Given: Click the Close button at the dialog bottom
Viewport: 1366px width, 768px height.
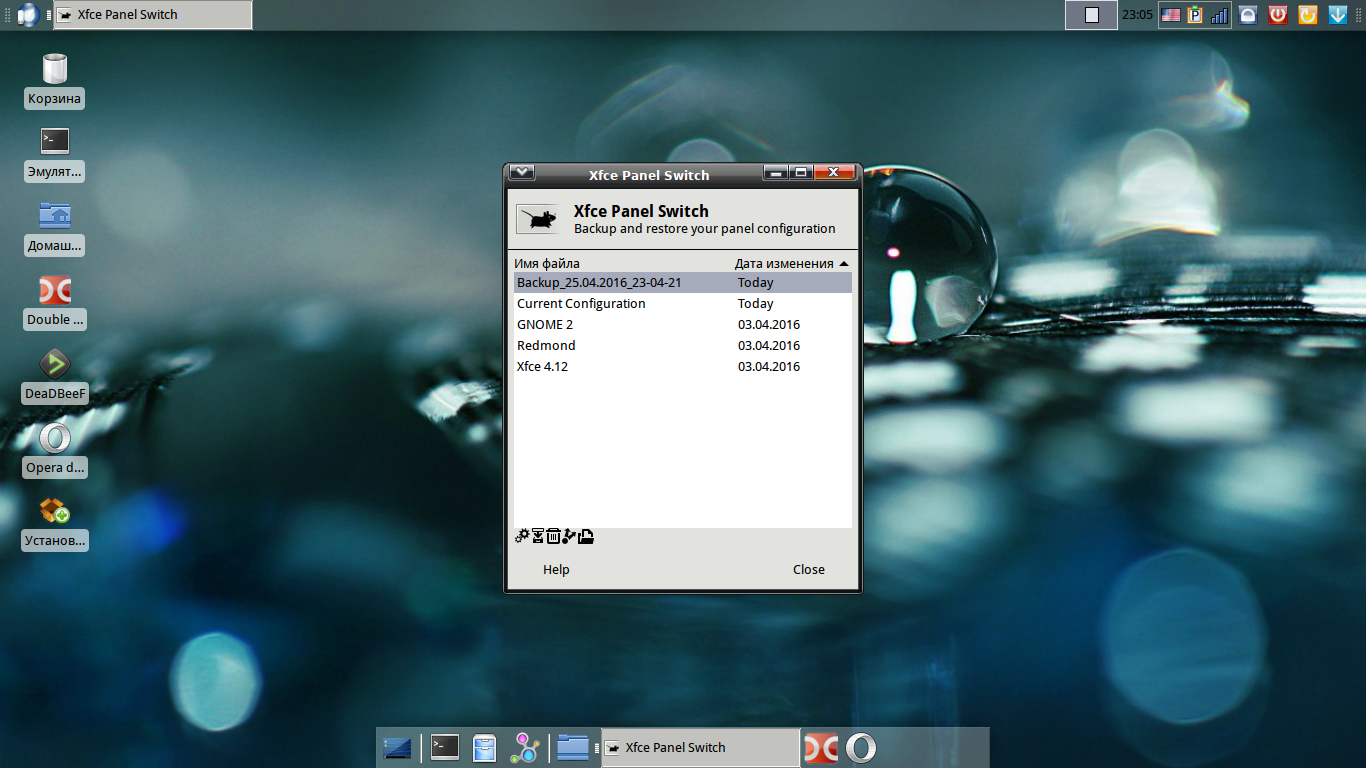Looking at the screenshot, I should pos(809,570).
